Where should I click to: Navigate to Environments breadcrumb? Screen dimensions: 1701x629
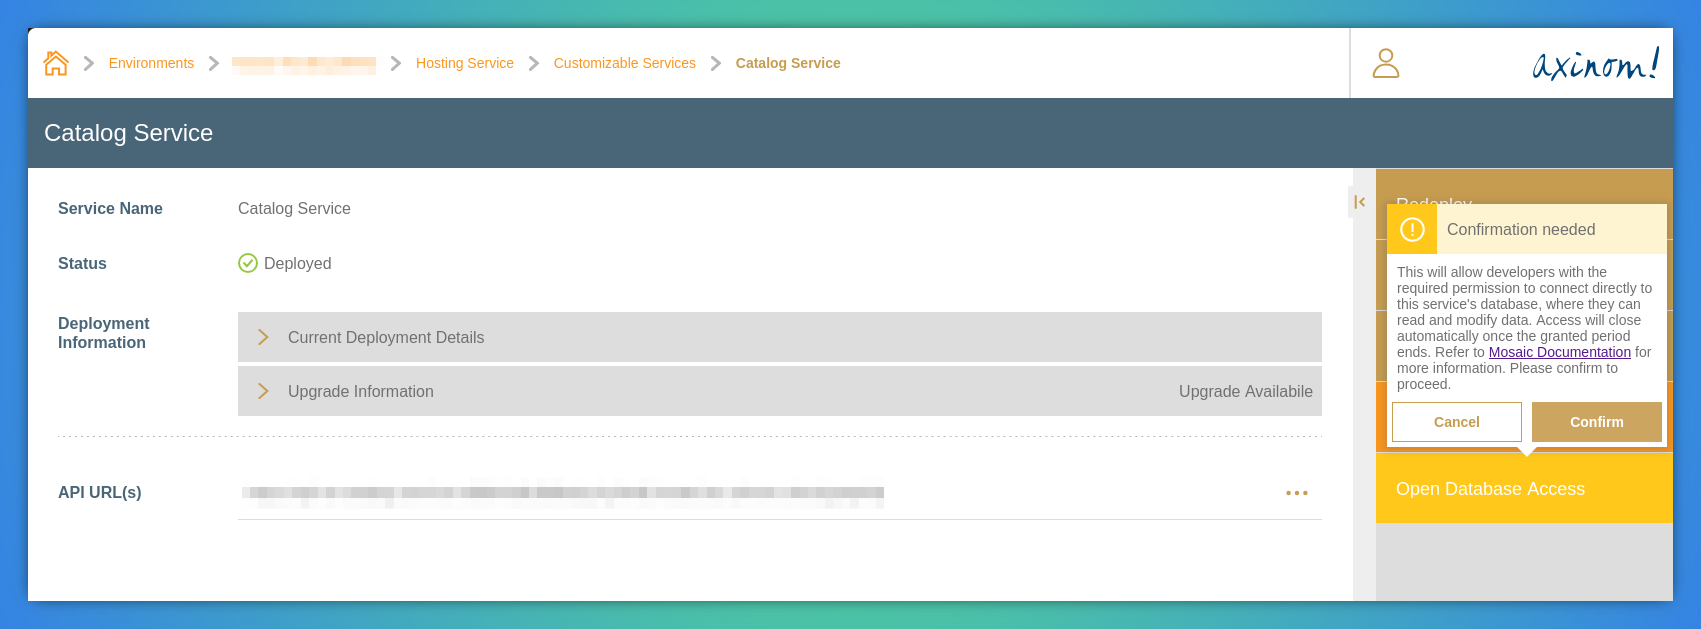pyautogui.click(x=151, y=63)
